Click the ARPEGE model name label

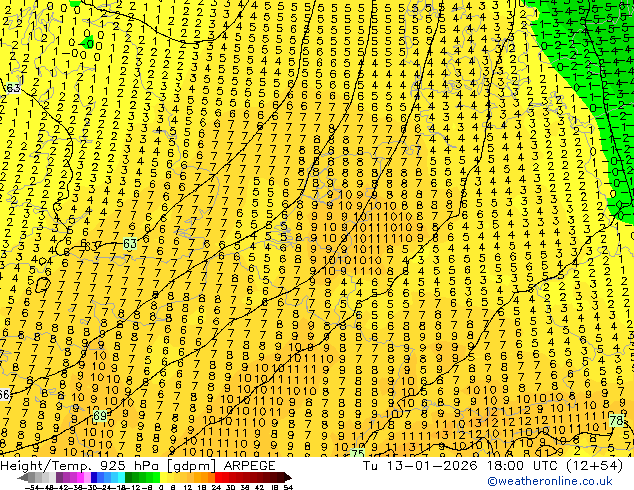[249, 465]
